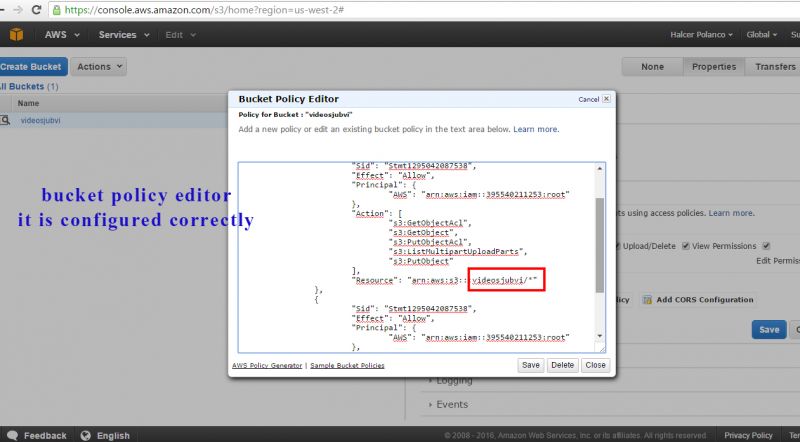Click the browser address bar URL

204,10
